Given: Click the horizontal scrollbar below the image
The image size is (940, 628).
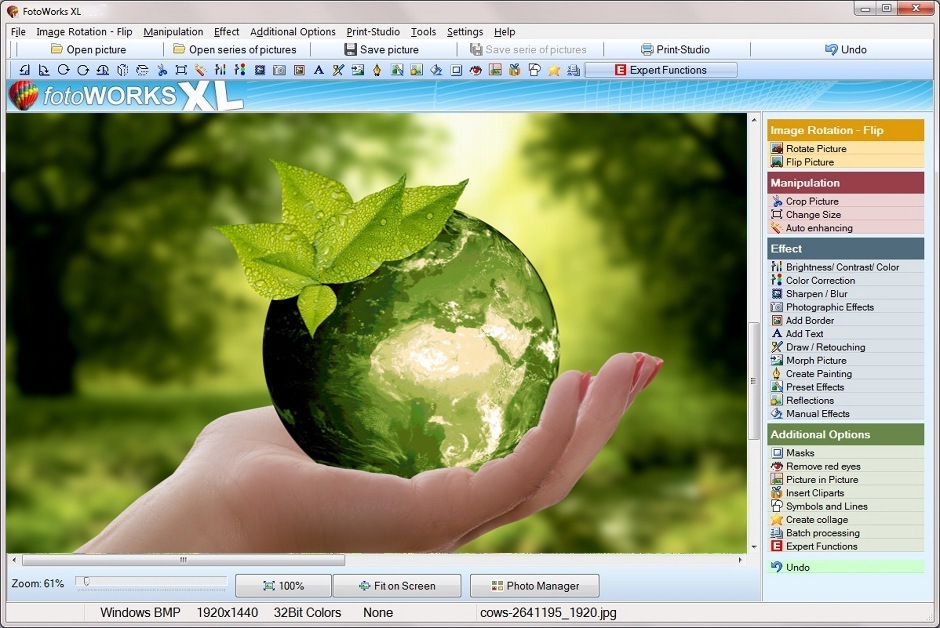Looking at the screenshot, I should (380, 561).
